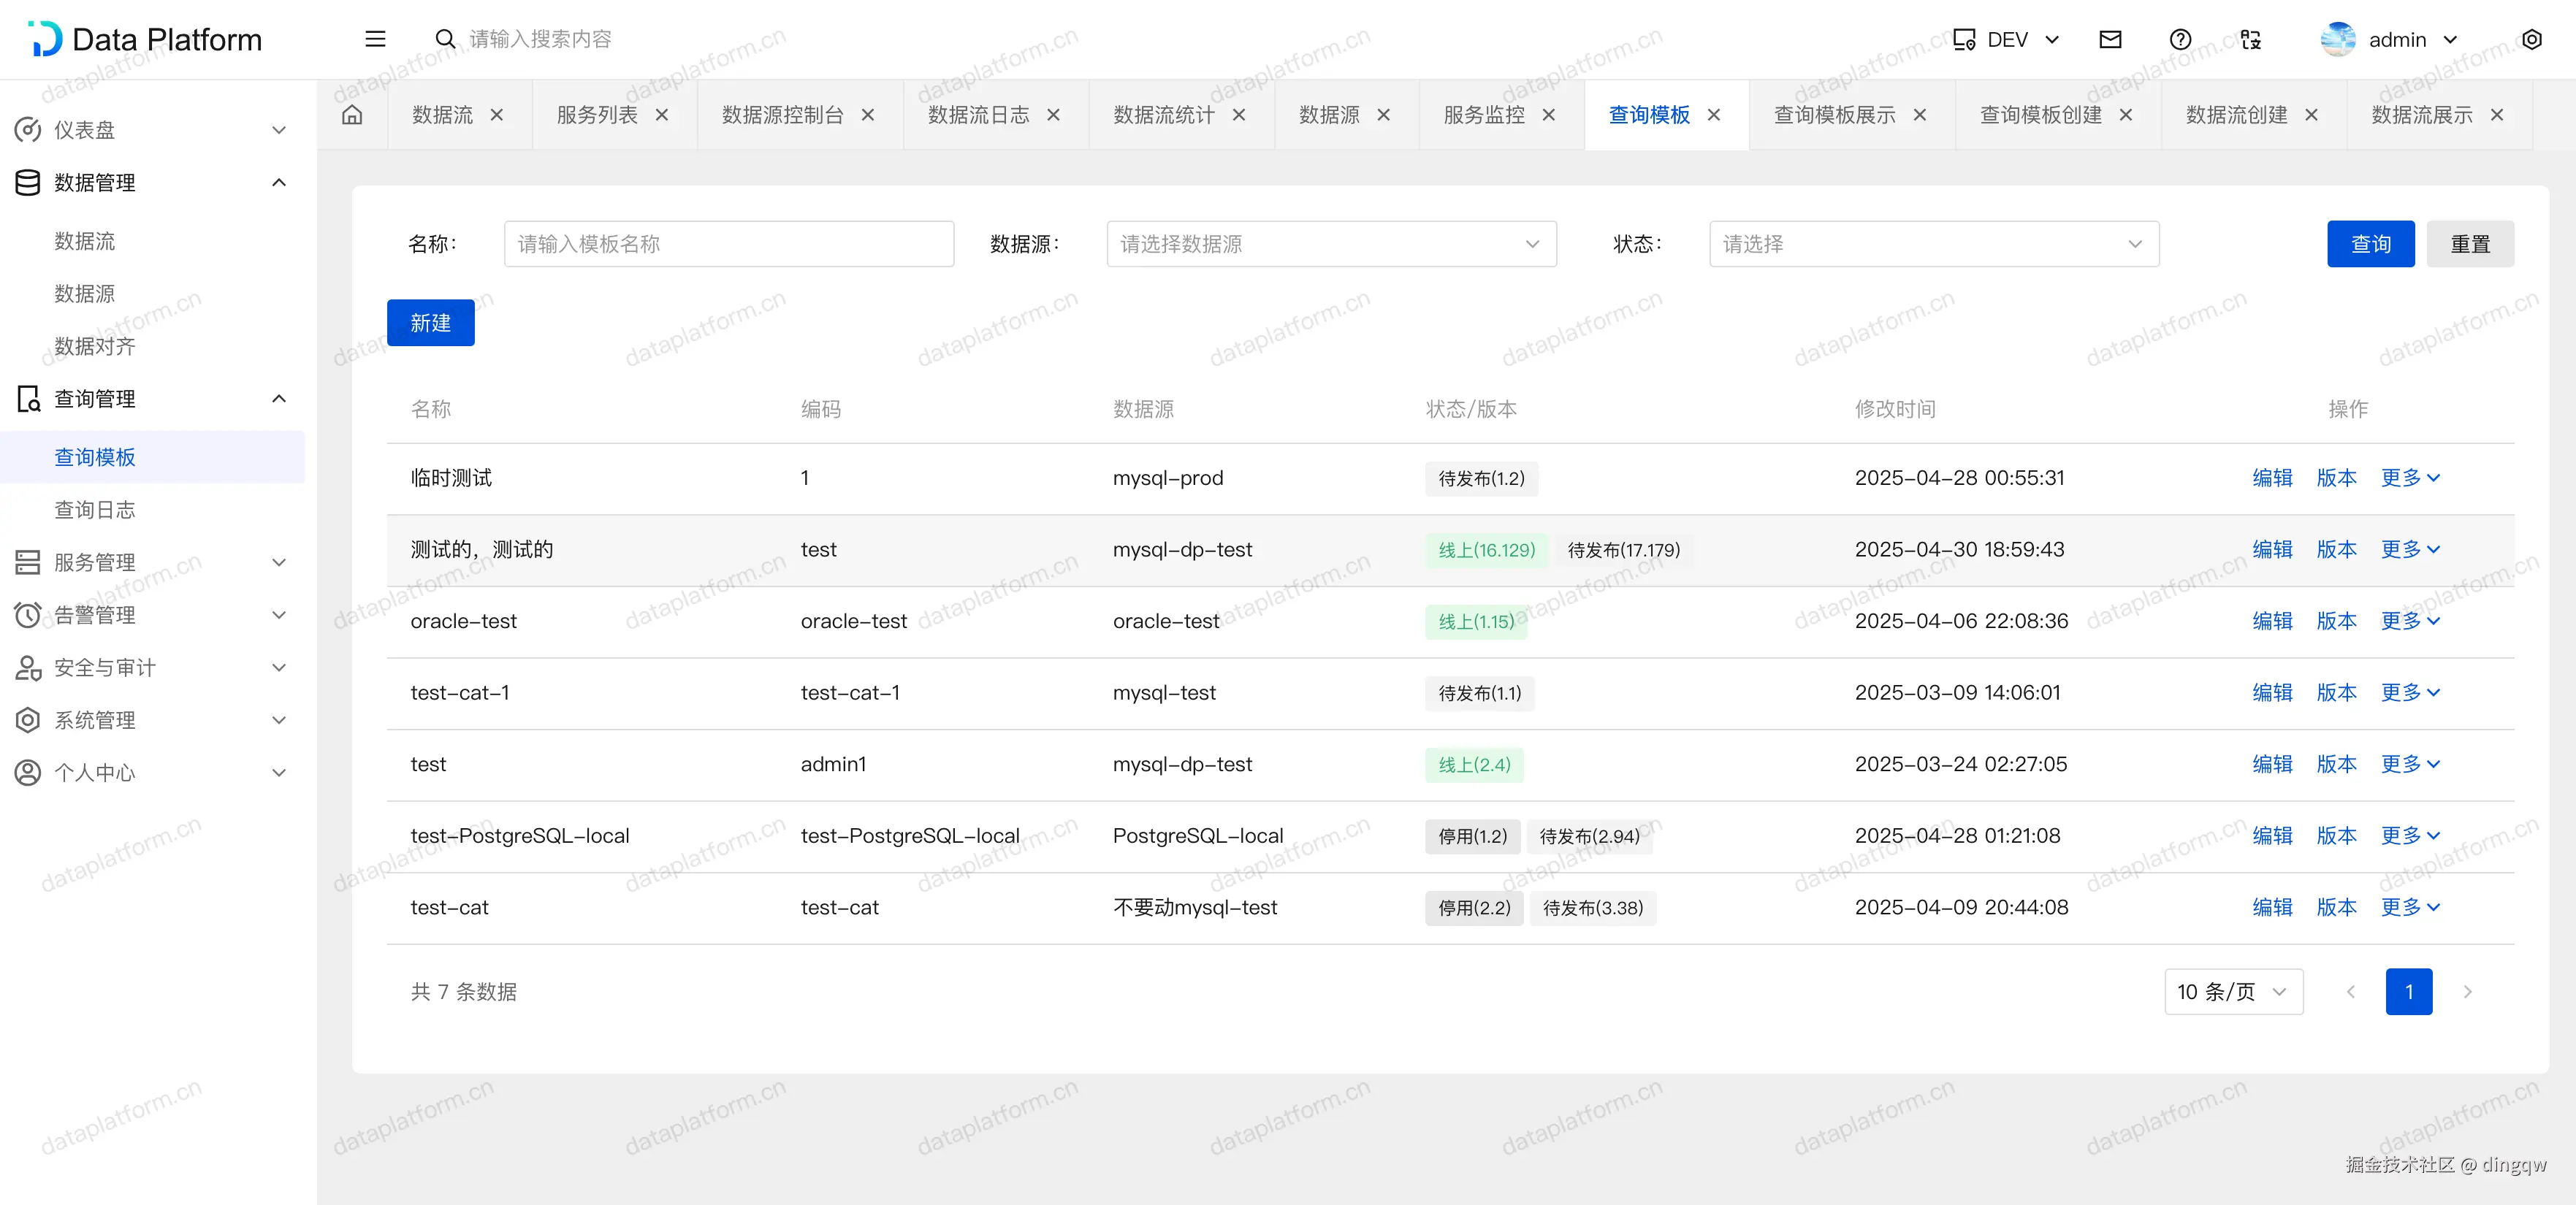
Task: Click the search magnifier icon
Action: (x=445, y=39)
